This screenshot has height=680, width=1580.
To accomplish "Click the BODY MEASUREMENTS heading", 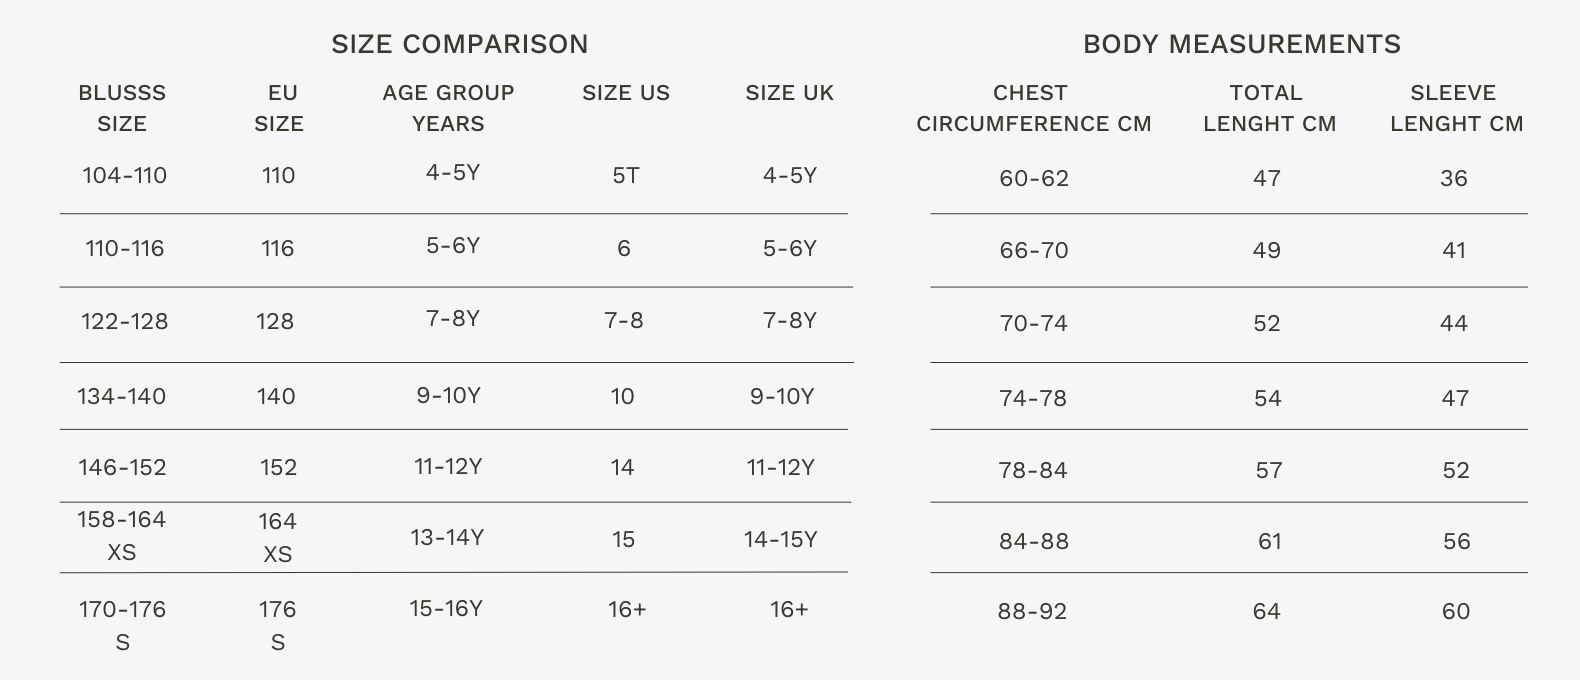I will point(1241,44).
